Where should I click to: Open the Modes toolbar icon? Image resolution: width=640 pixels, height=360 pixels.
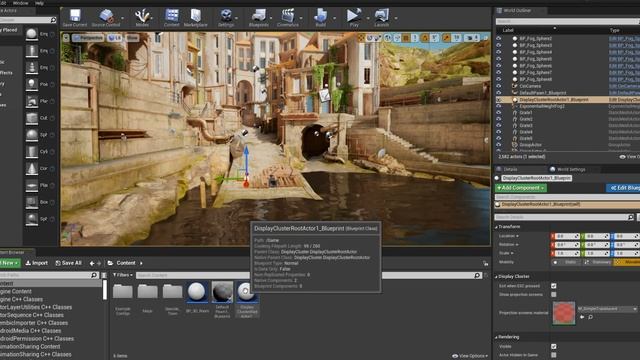point(142,18)
